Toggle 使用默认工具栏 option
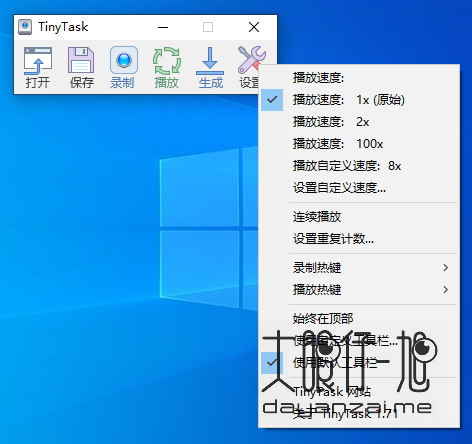 click(x=359, y=363)
